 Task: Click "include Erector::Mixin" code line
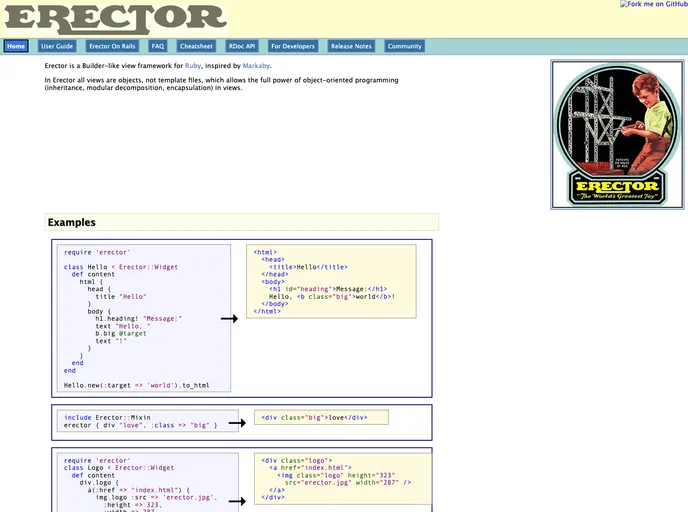[x=108, y=417]
